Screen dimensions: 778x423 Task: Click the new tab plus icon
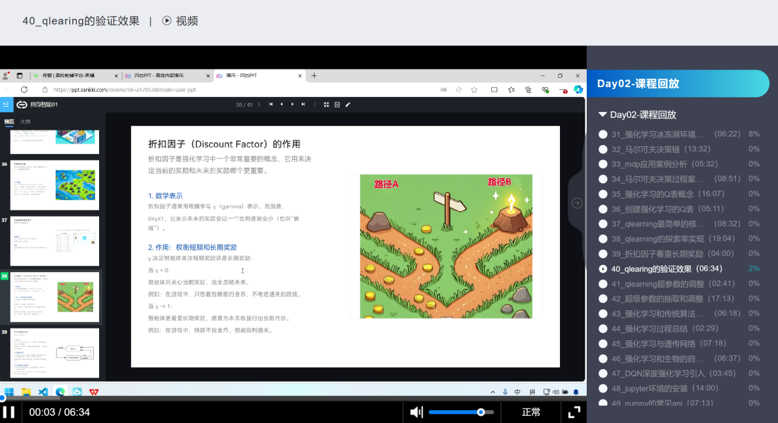click(314, 75)
